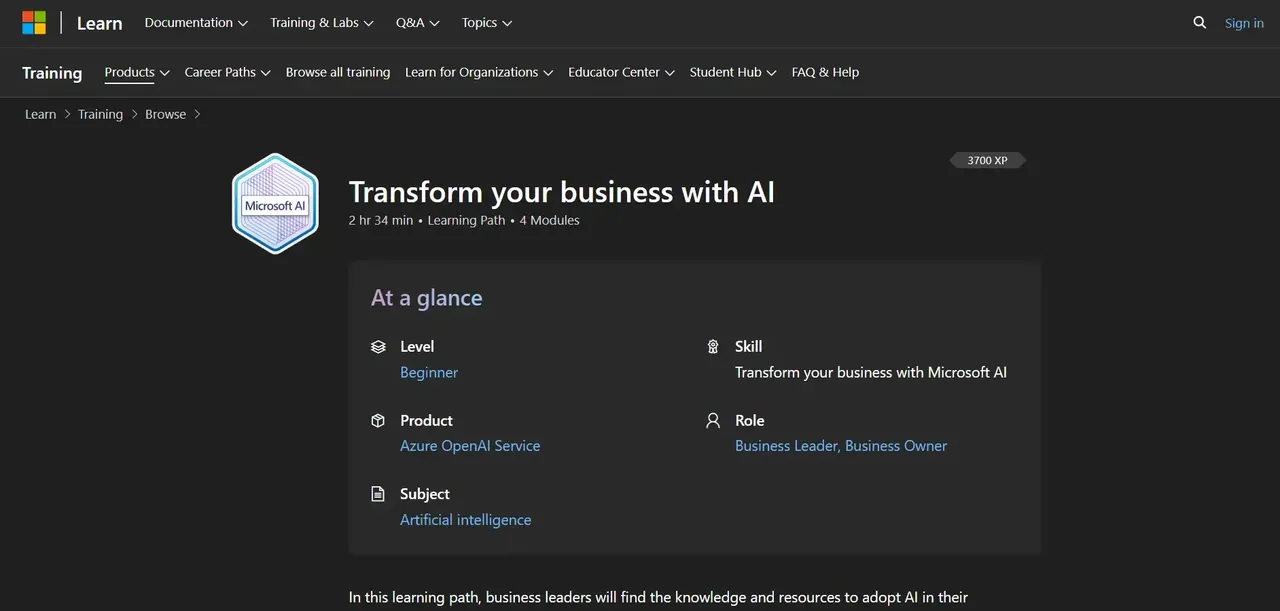Open the search magnifier icon

coord(1200,23)
